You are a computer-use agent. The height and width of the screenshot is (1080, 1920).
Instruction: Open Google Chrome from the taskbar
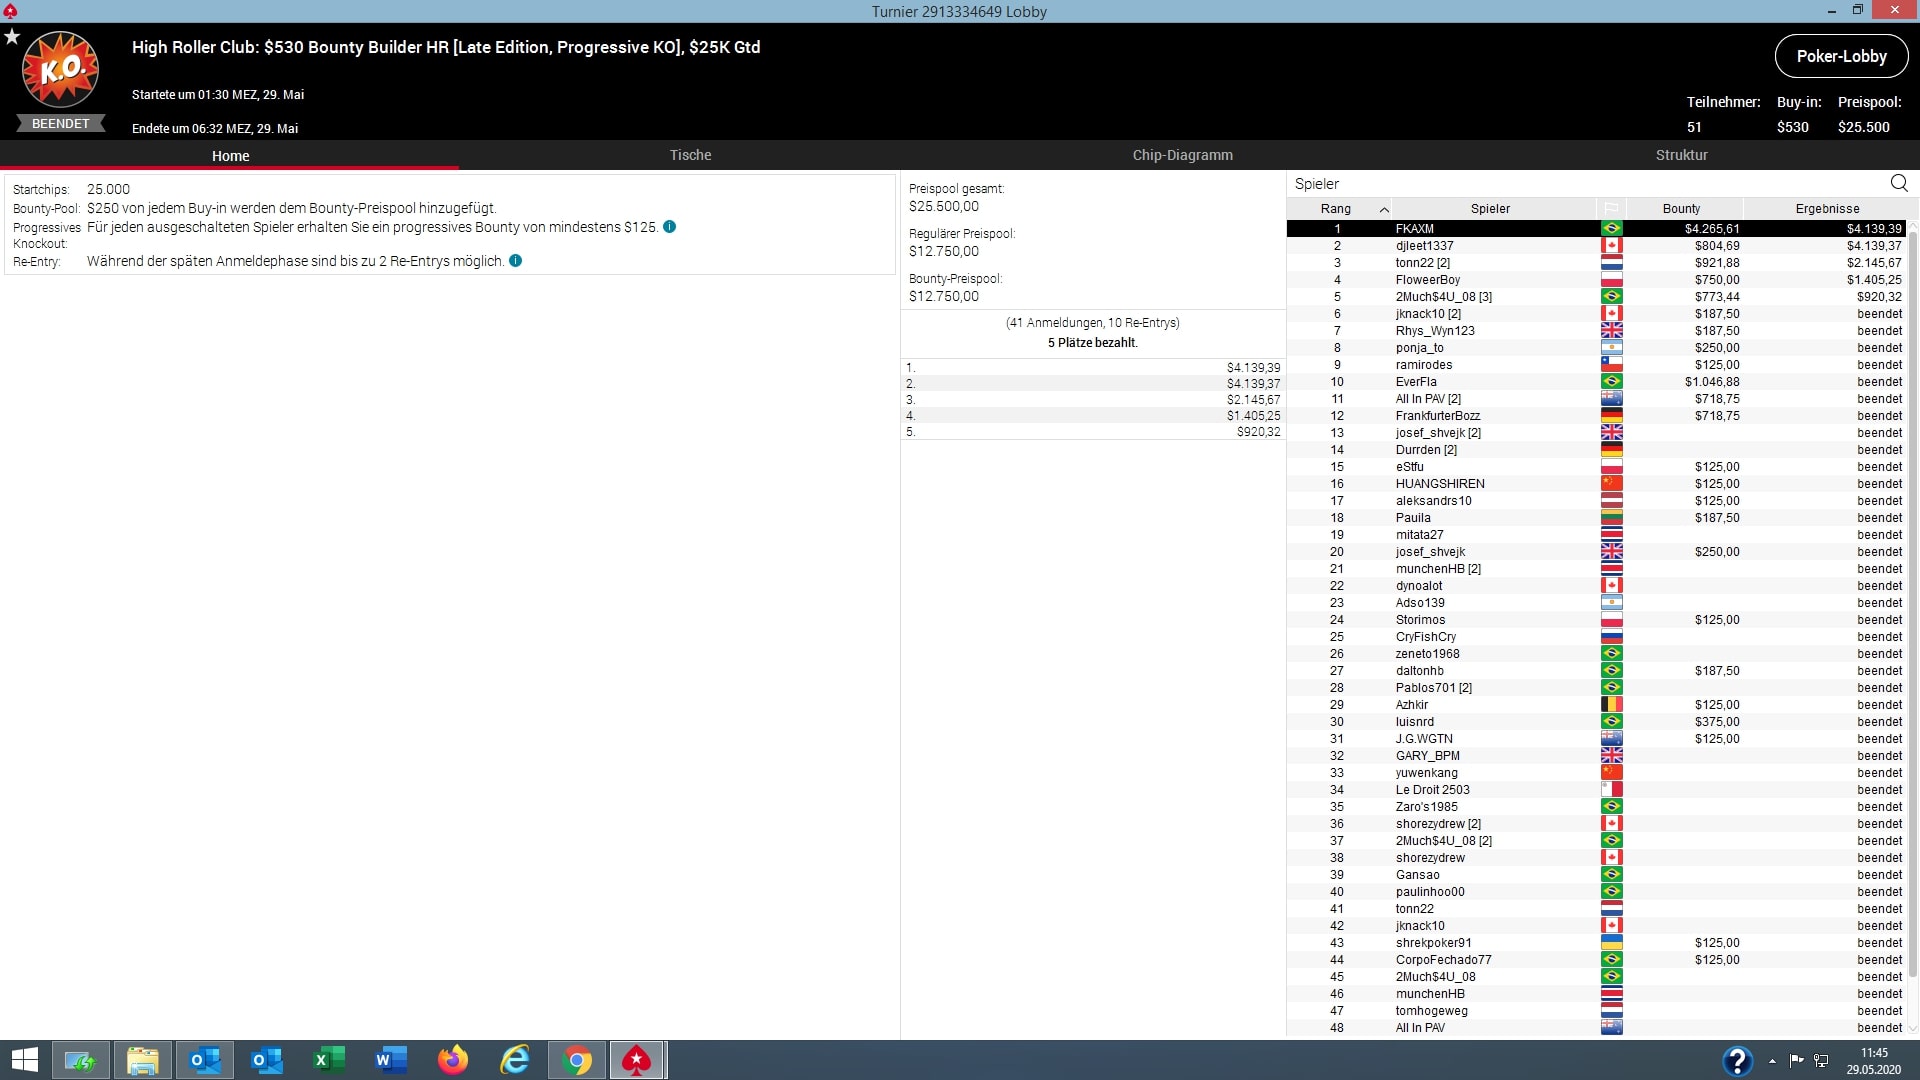[x=577, y=1060]
